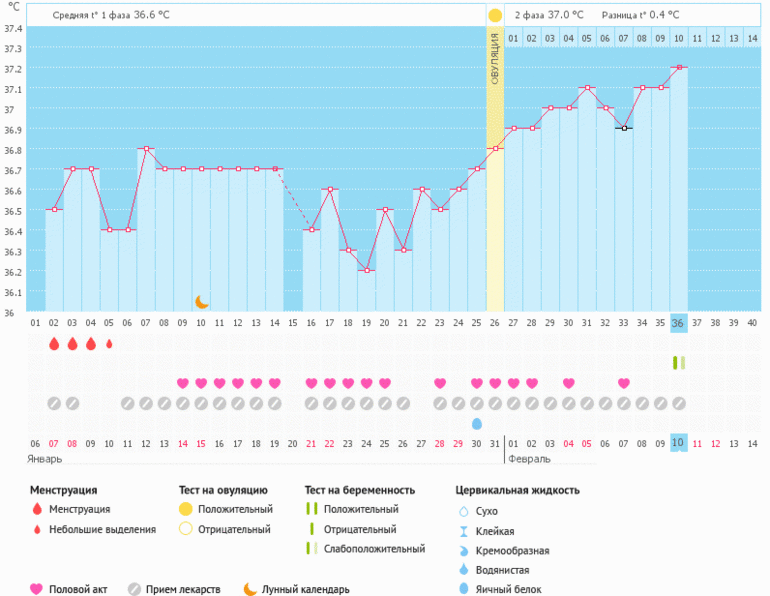Viewport: 770px width, 596px height.
Task: Click the blue cervical fluid drop on day 25
Action: (x=476, y=423)
